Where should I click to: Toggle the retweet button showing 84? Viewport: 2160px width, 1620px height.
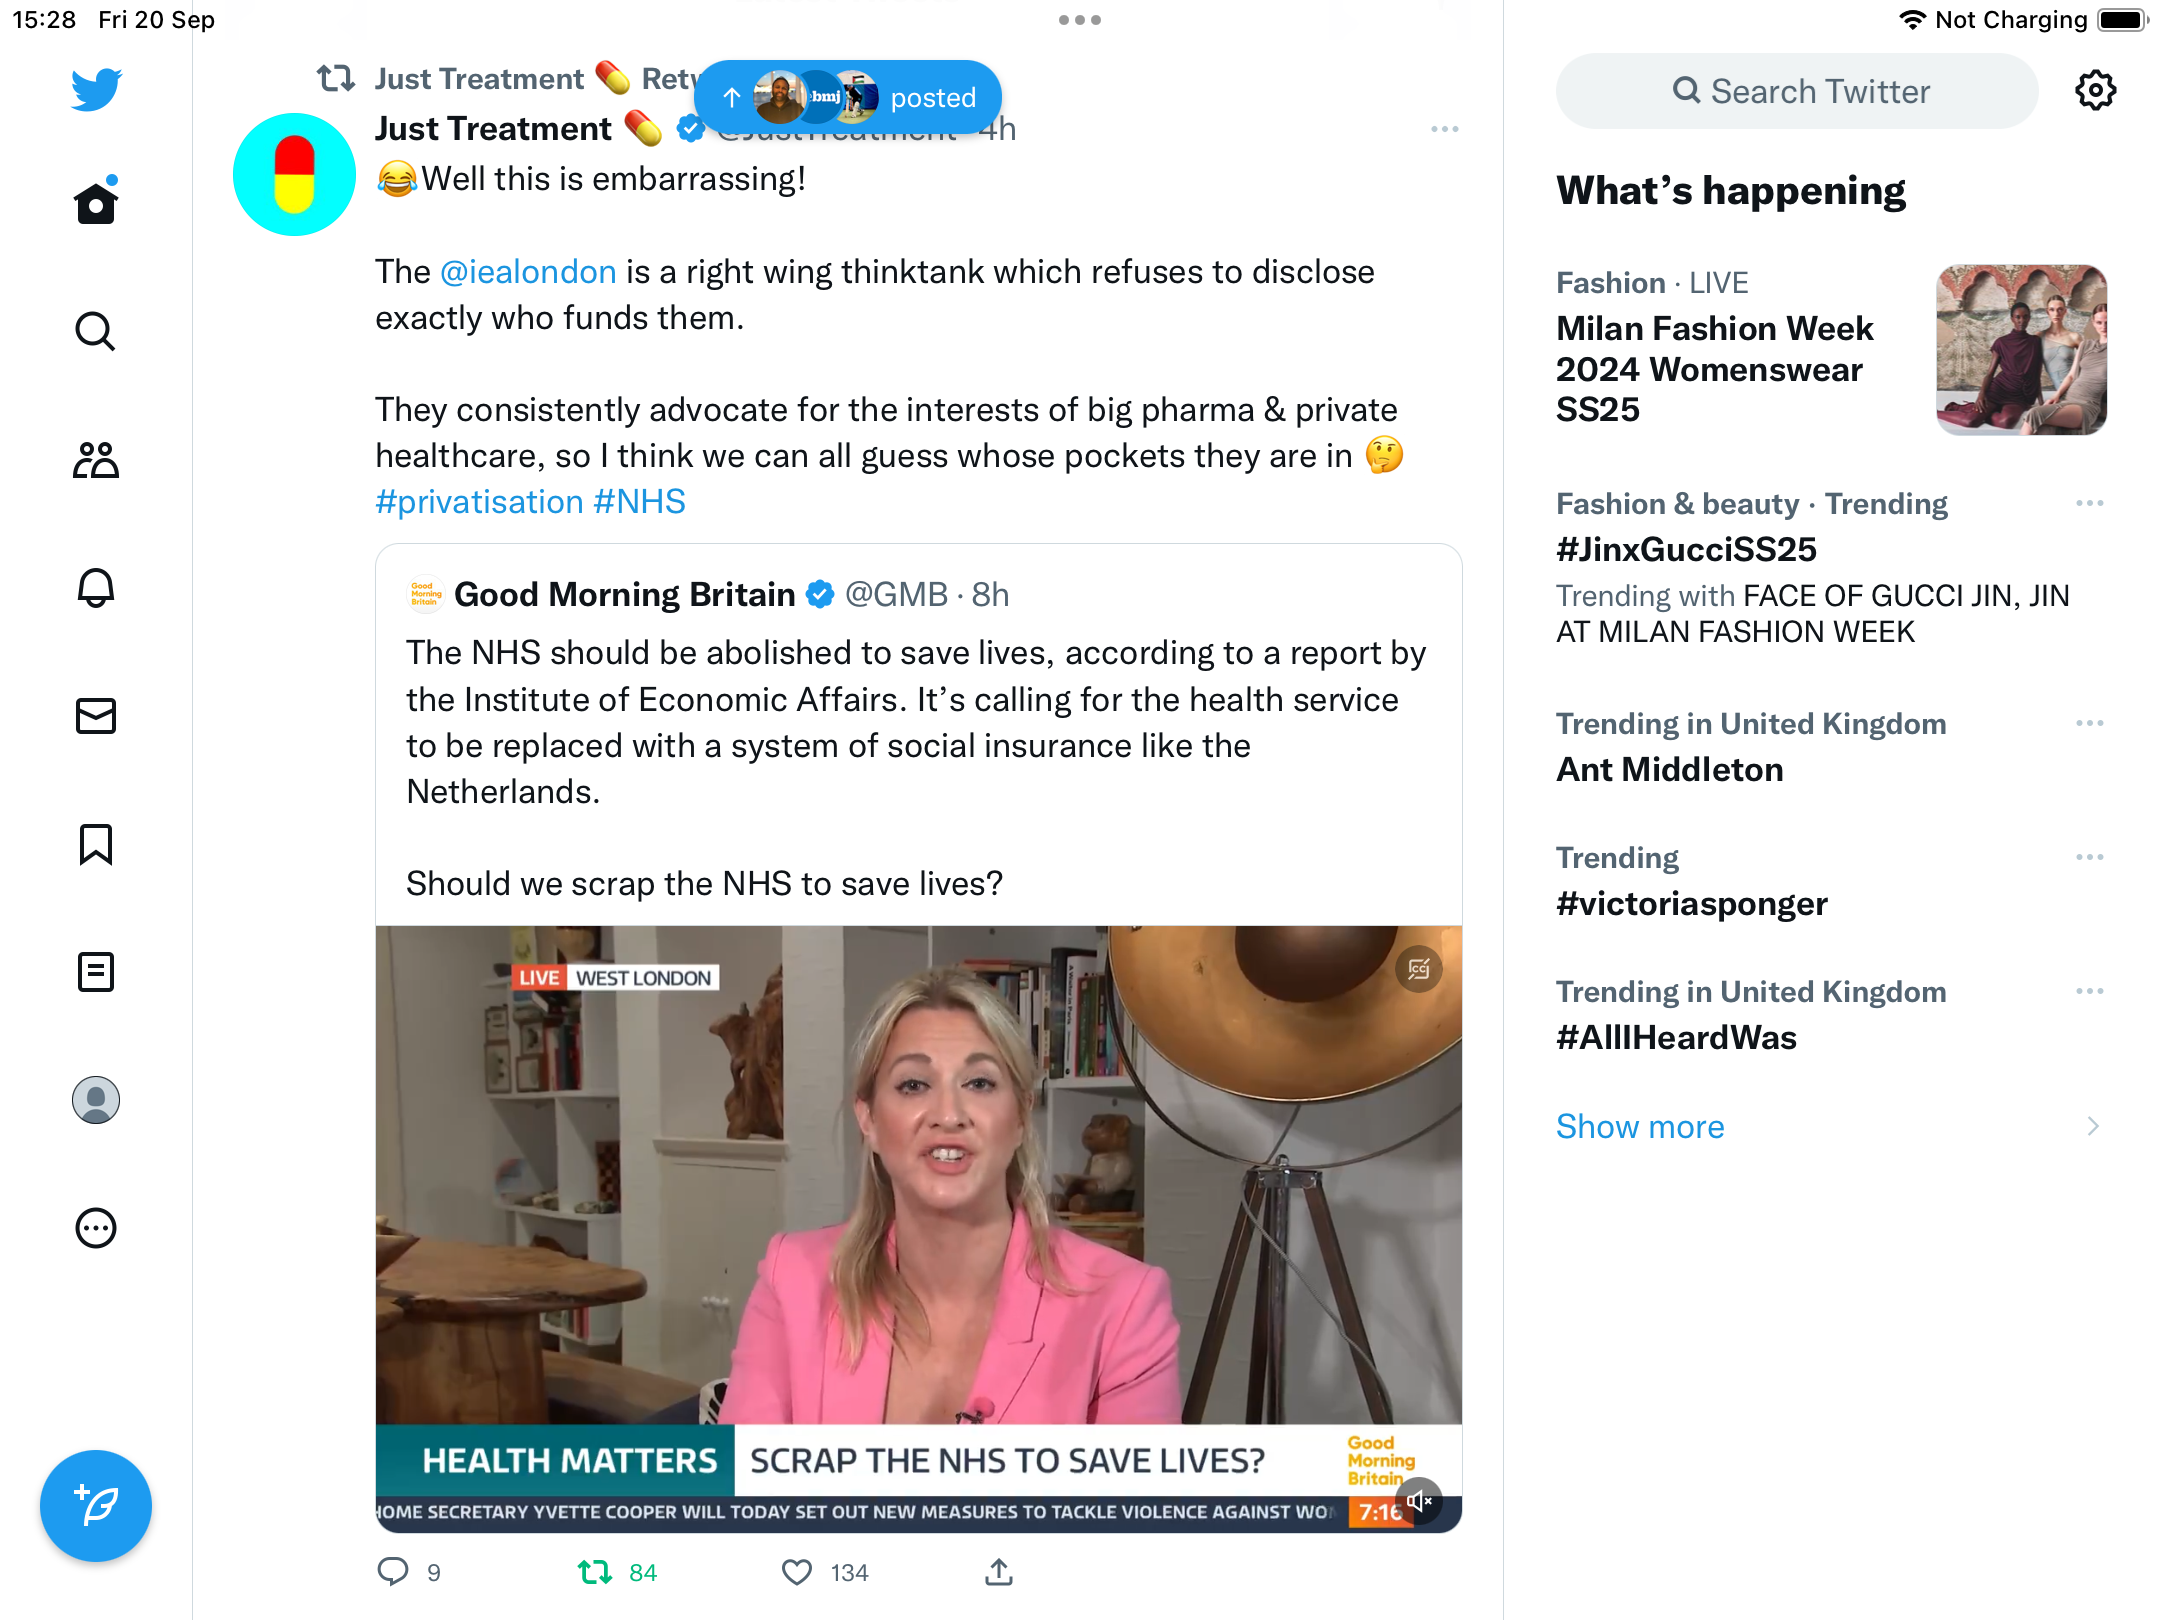coord(596,1572)
